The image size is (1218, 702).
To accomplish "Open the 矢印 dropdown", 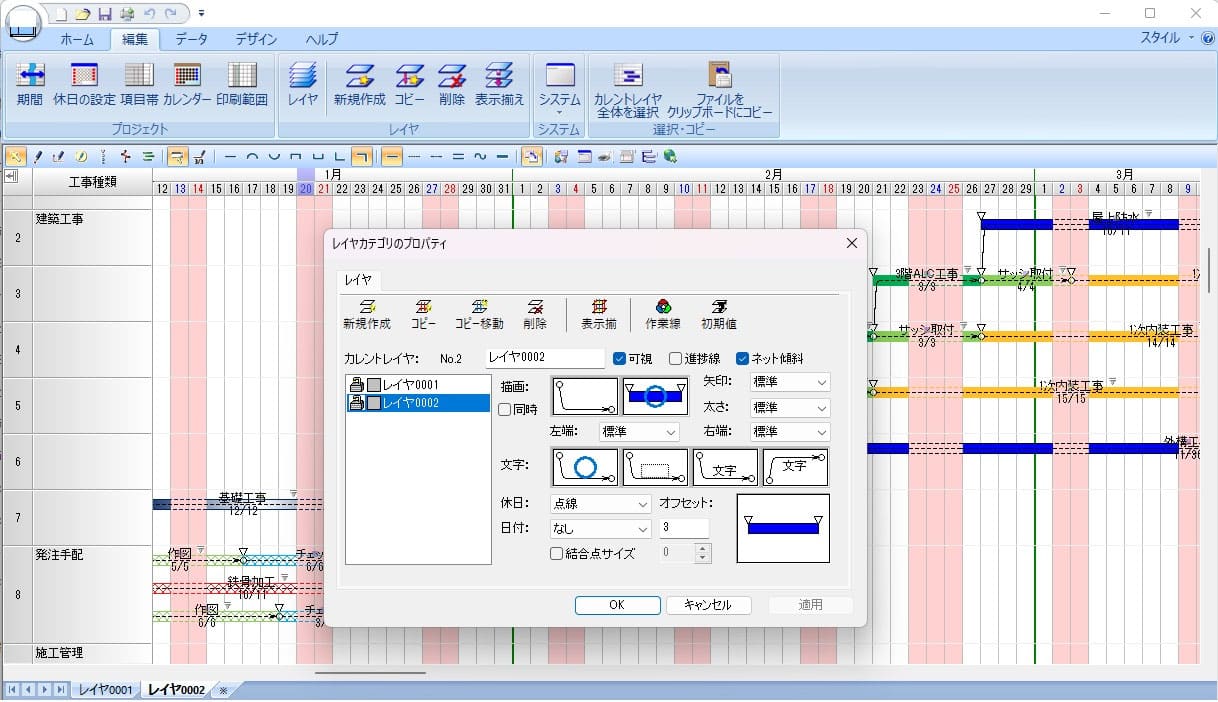I will (789, 382).
